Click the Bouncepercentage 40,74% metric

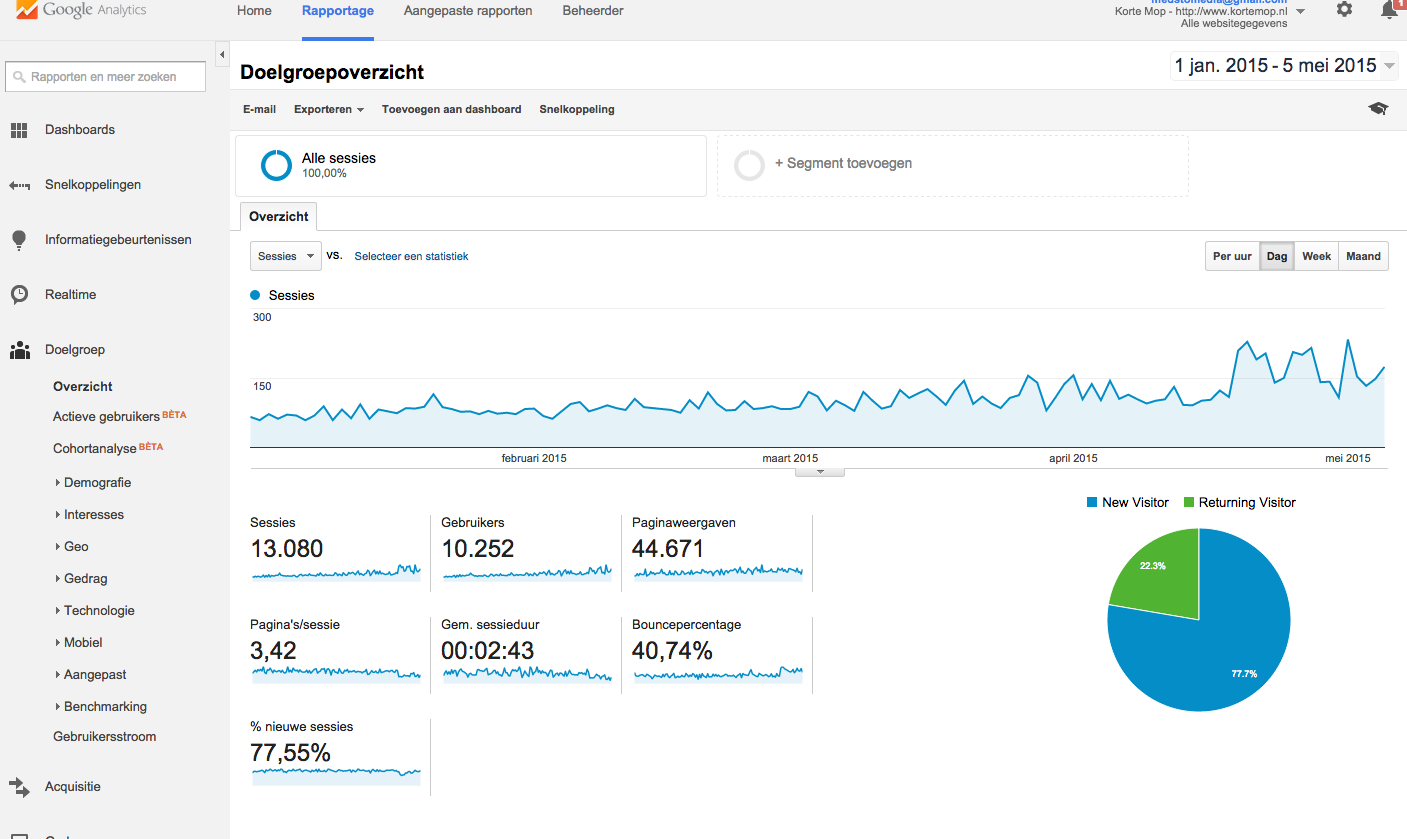pos(717,654)
